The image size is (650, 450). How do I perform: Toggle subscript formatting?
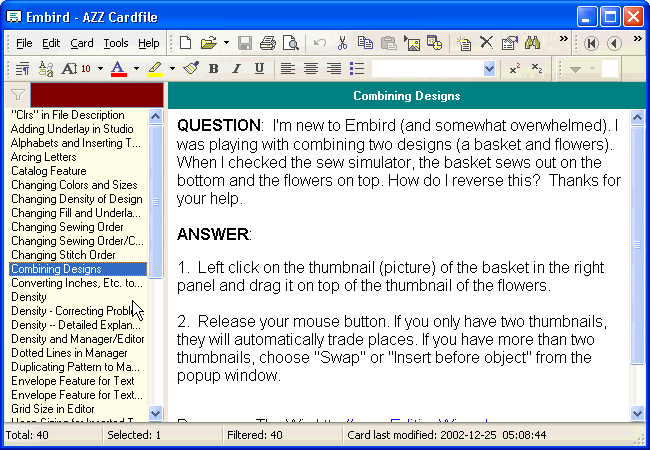coord(537,69)
